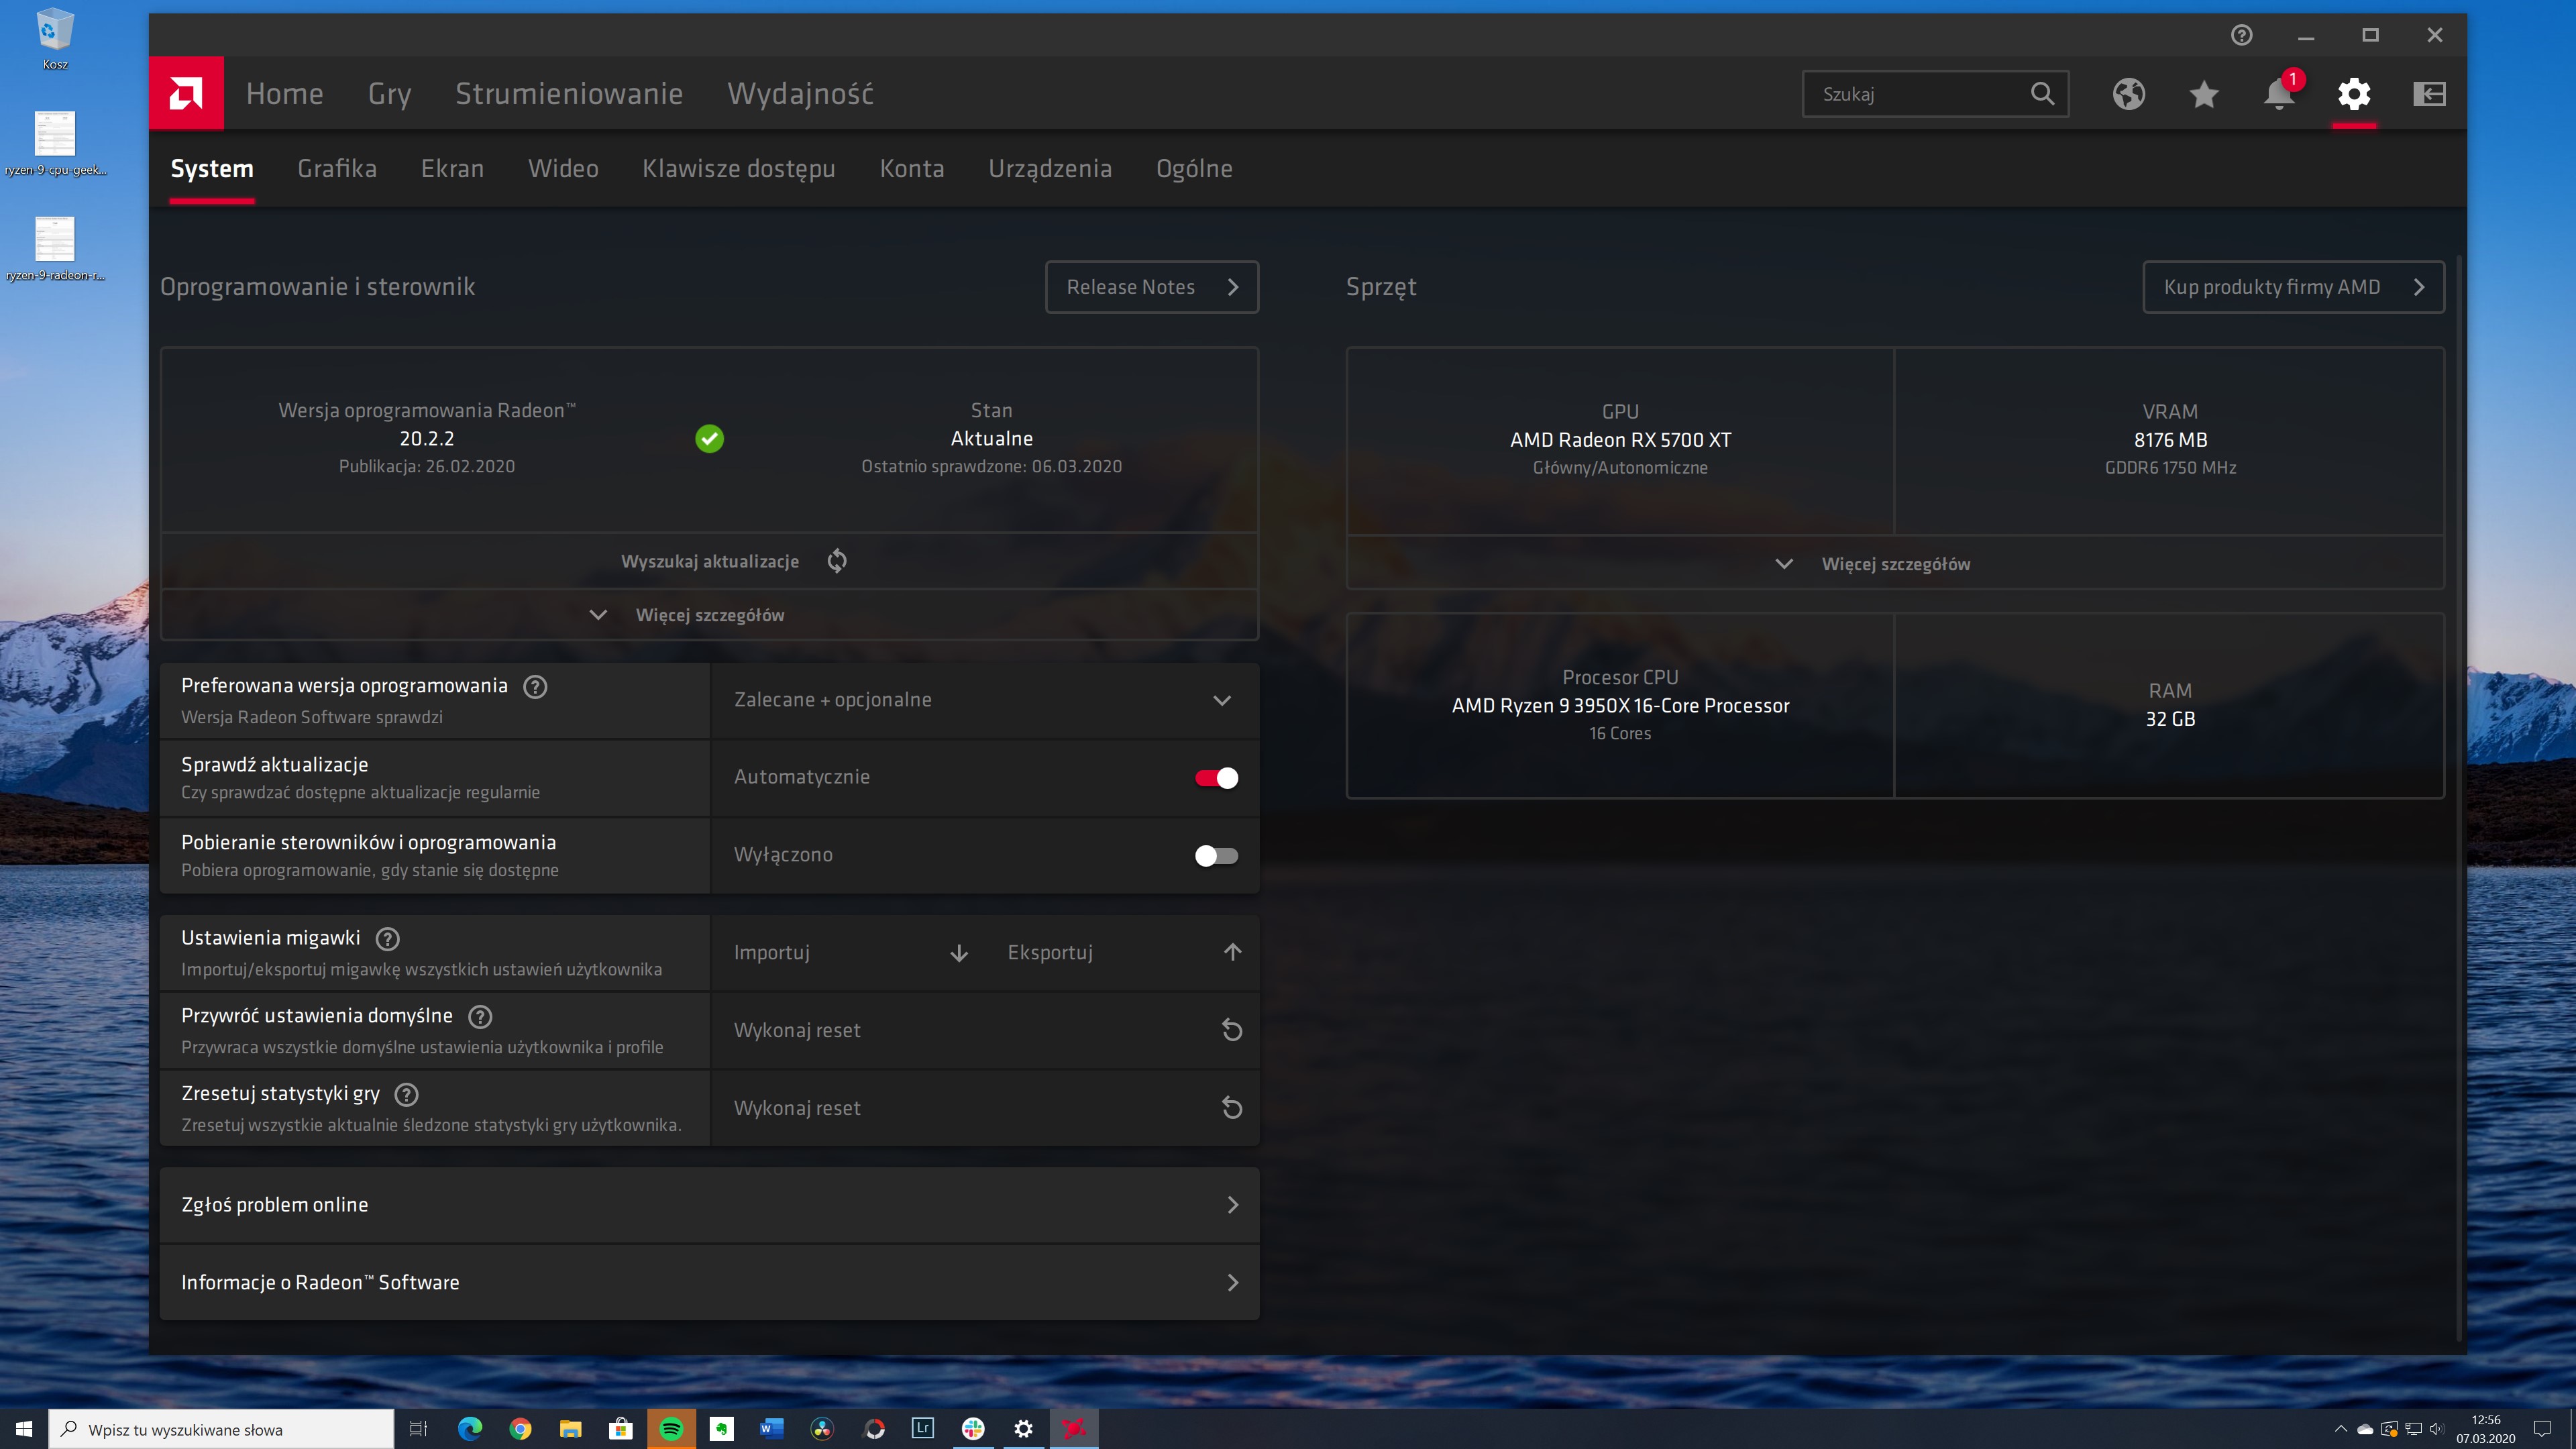Switch to Gry tab

[x=389, y=94]
